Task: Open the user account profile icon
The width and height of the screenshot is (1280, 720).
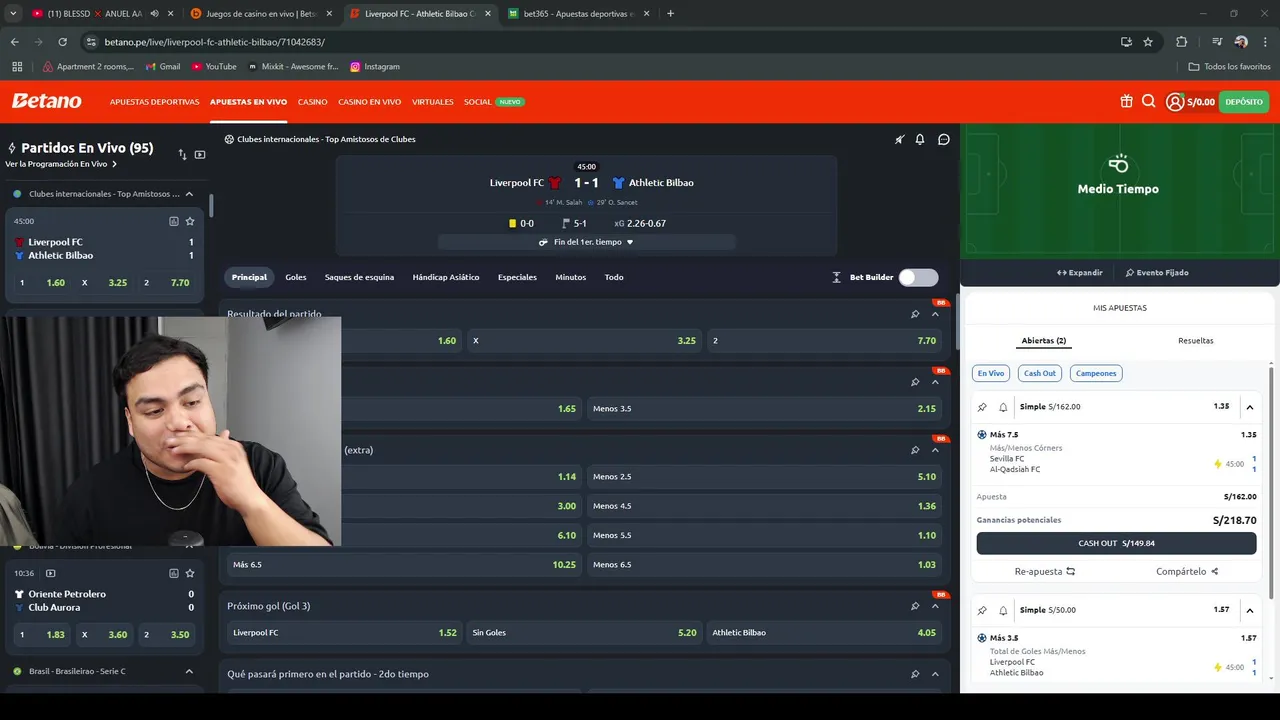Action: (x=1175, y=101)
